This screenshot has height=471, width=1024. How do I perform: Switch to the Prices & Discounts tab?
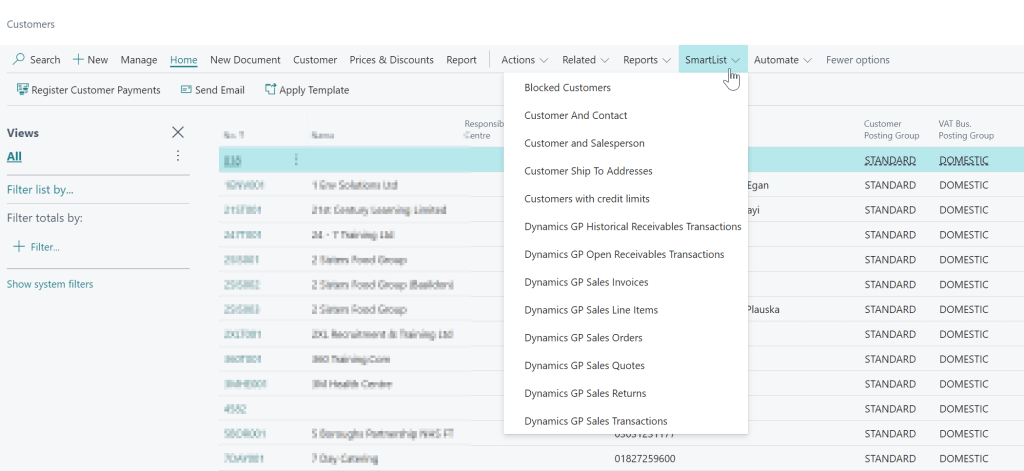tap(391, 60)
